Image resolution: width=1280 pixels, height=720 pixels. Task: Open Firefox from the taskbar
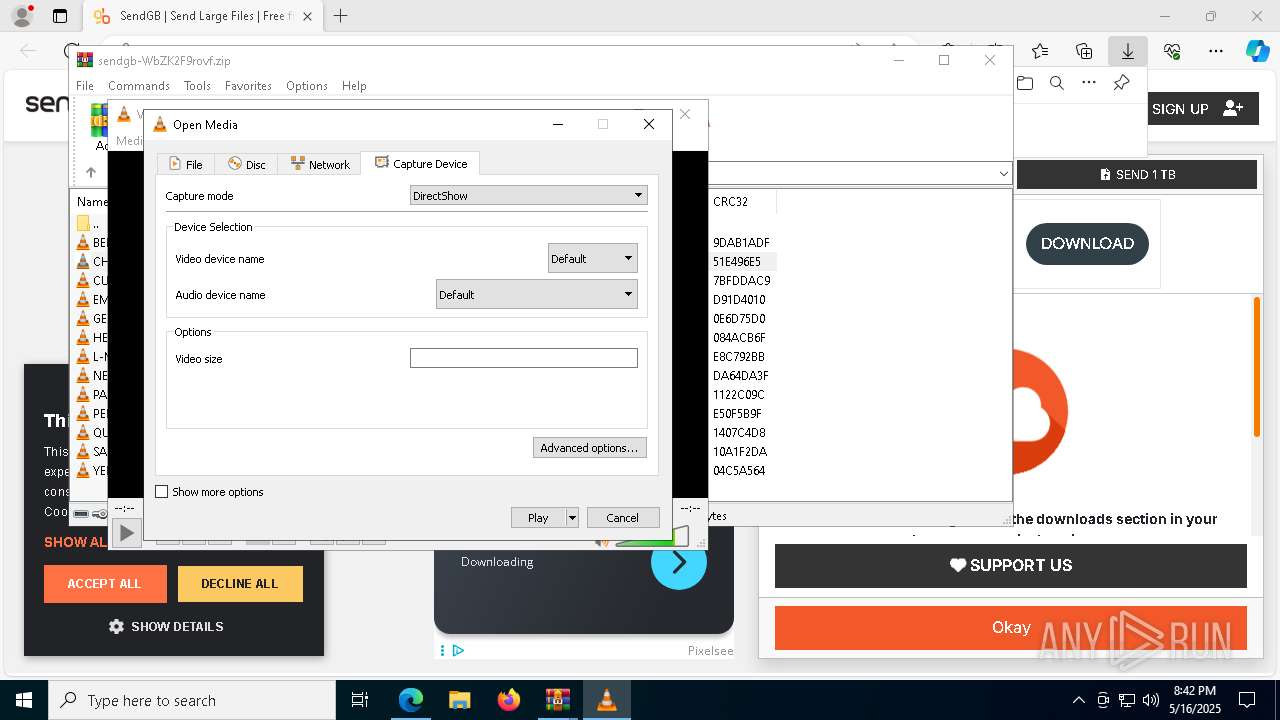pyautogui.click(x=508, y=700)
